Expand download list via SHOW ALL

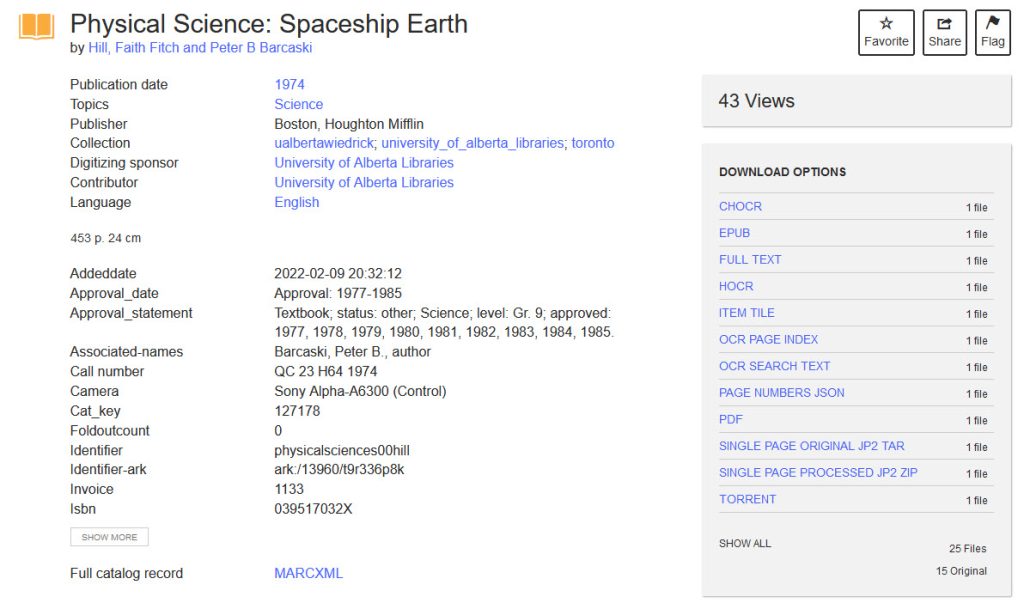click(744, 544)
